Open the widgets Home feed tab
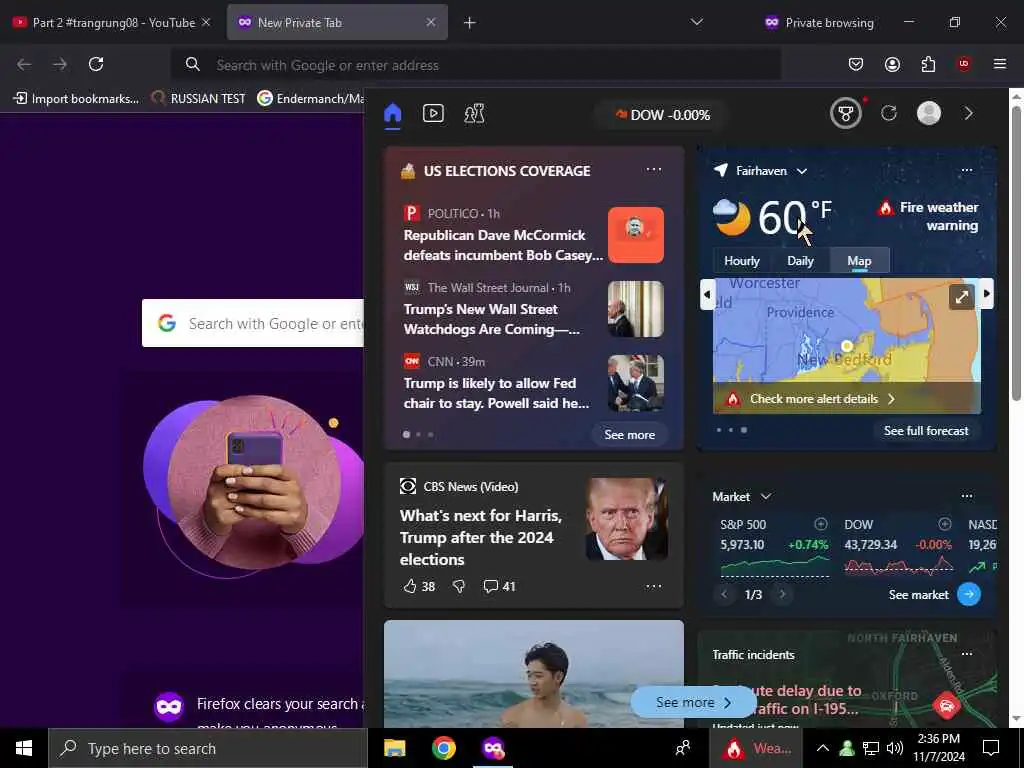This screenshot has height=768, width=1024. [x=392, y=114]
